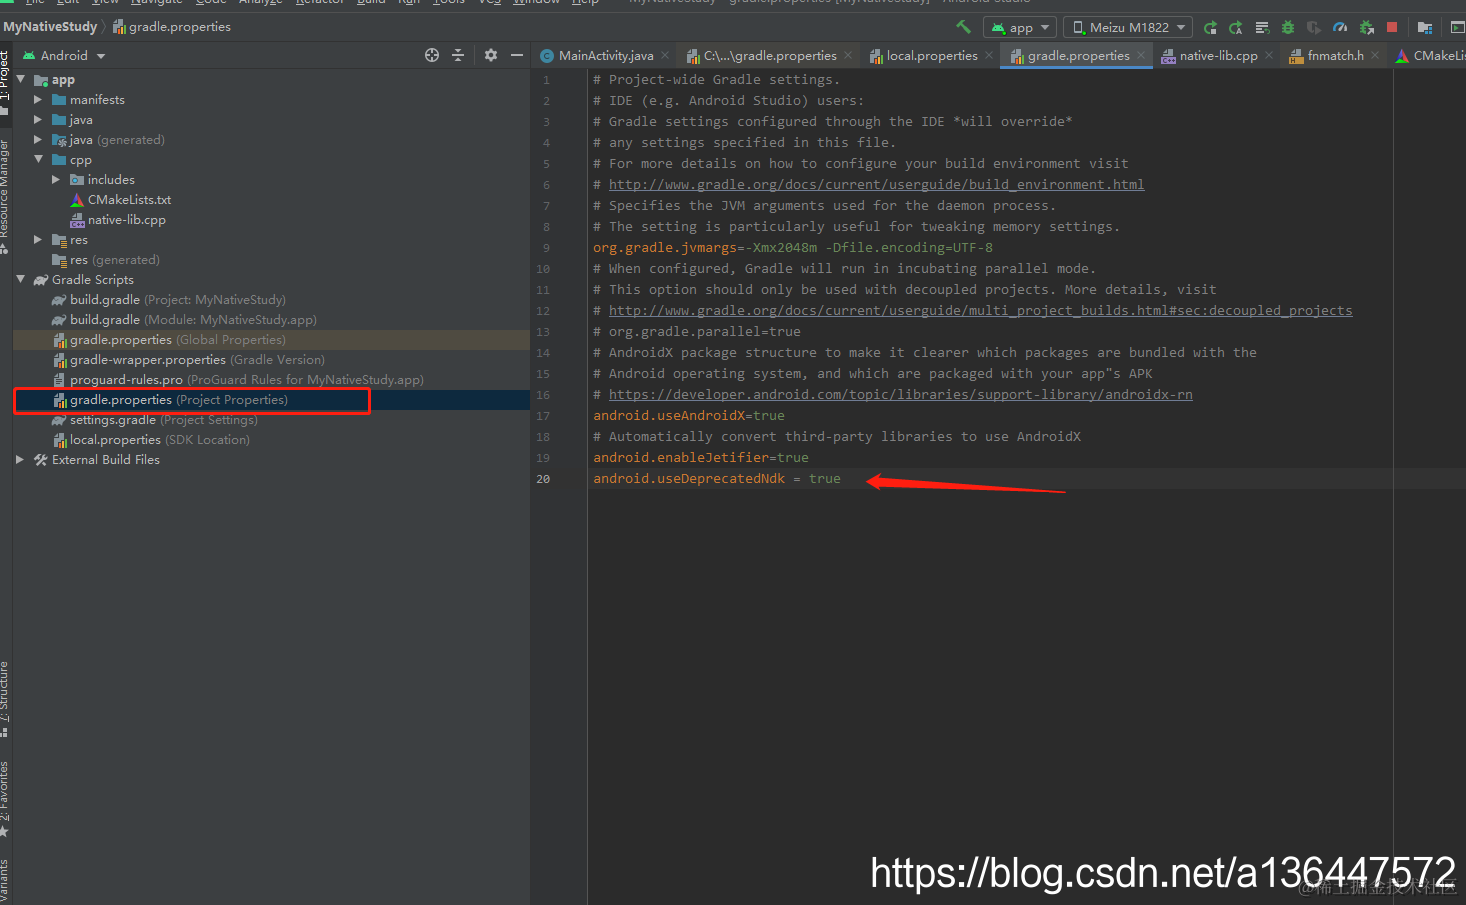Screen dimensions: 1466x905
Task: Open the multi_project_builds.html link in the editor
Action: click(980, 311)
